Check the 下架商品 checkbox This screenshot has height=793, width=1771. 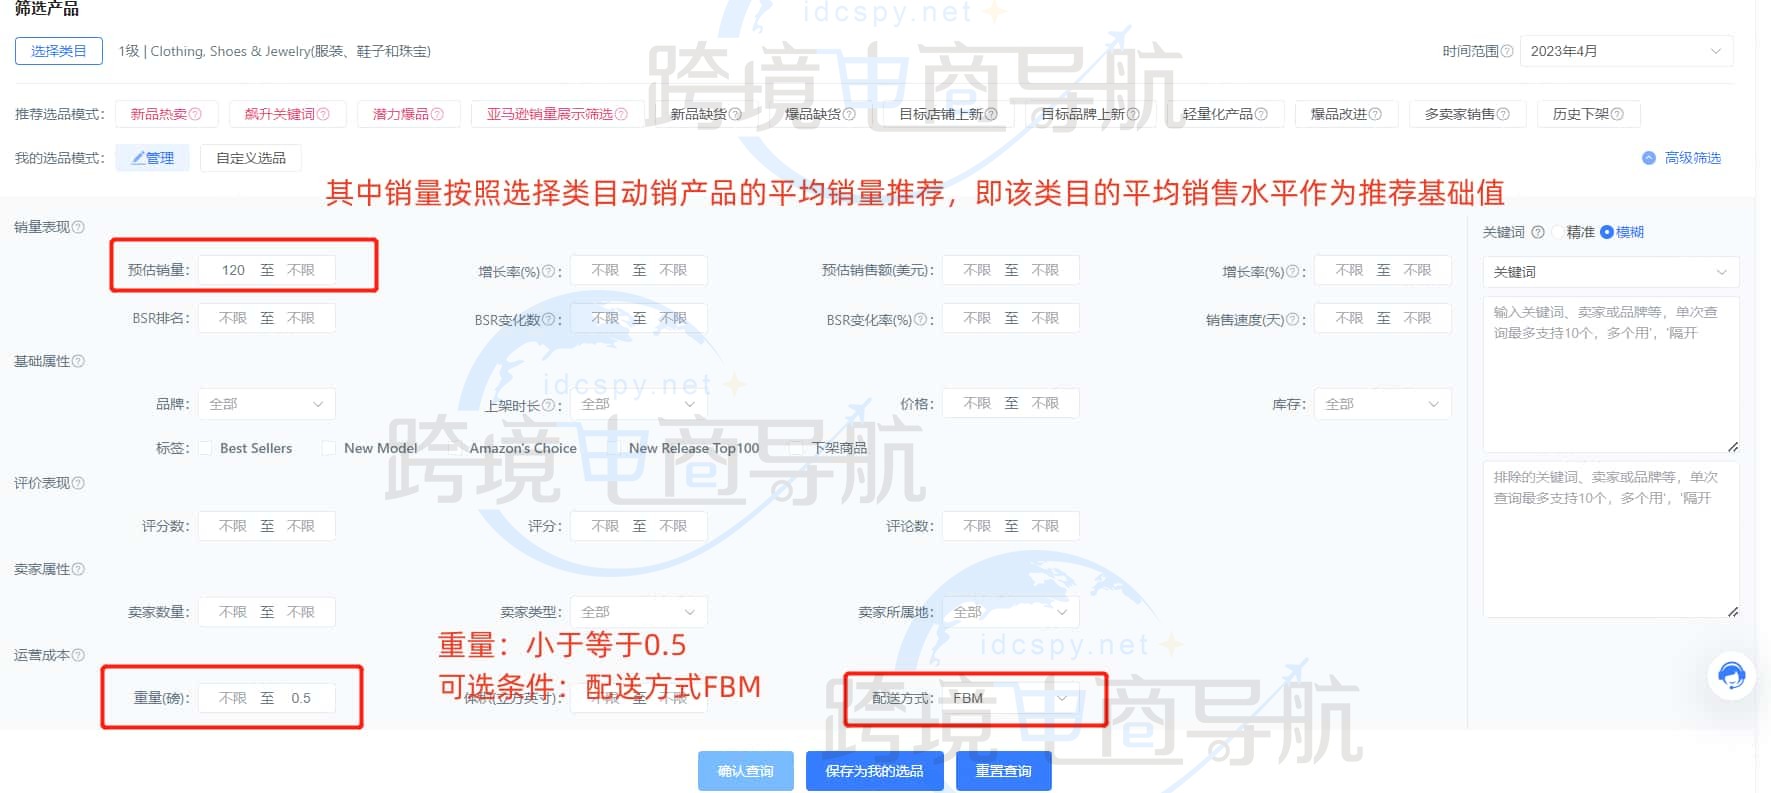point(796,448)
